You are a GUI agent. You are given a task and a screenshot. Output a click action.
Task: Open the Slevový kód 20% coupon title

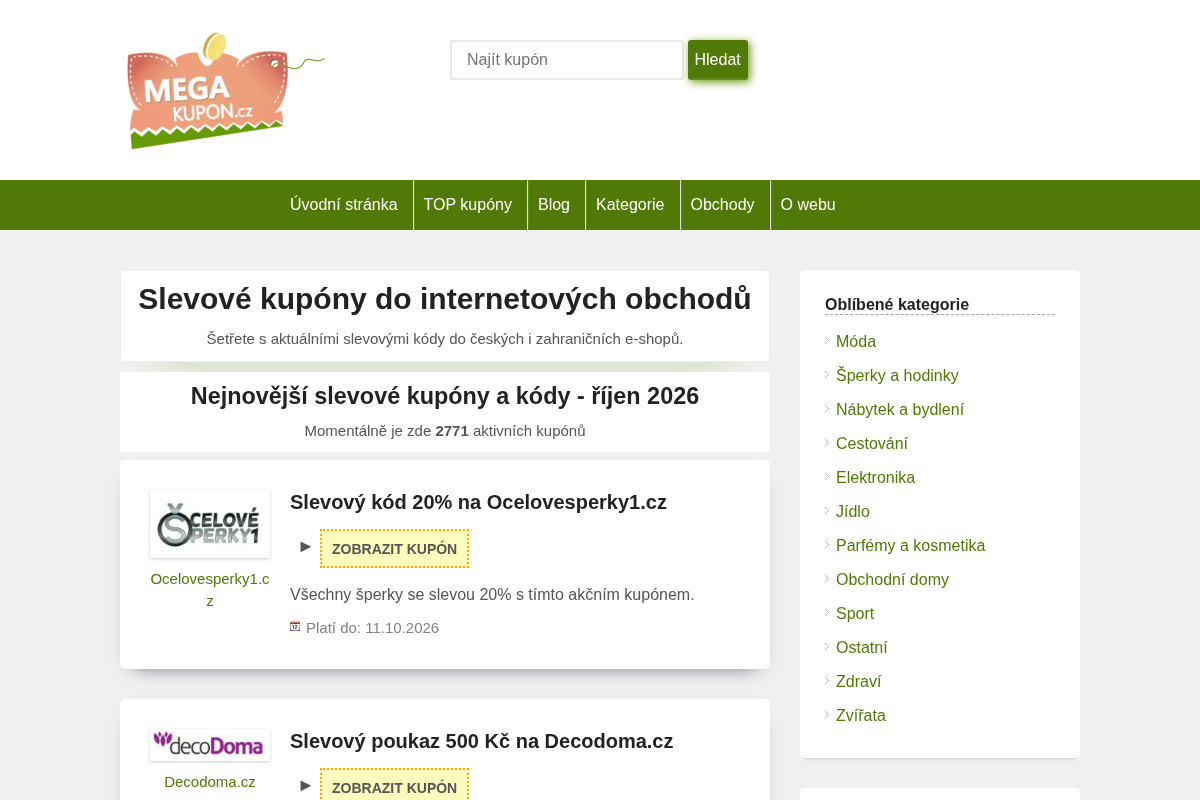pyautogui.click(x=478, y=502)
